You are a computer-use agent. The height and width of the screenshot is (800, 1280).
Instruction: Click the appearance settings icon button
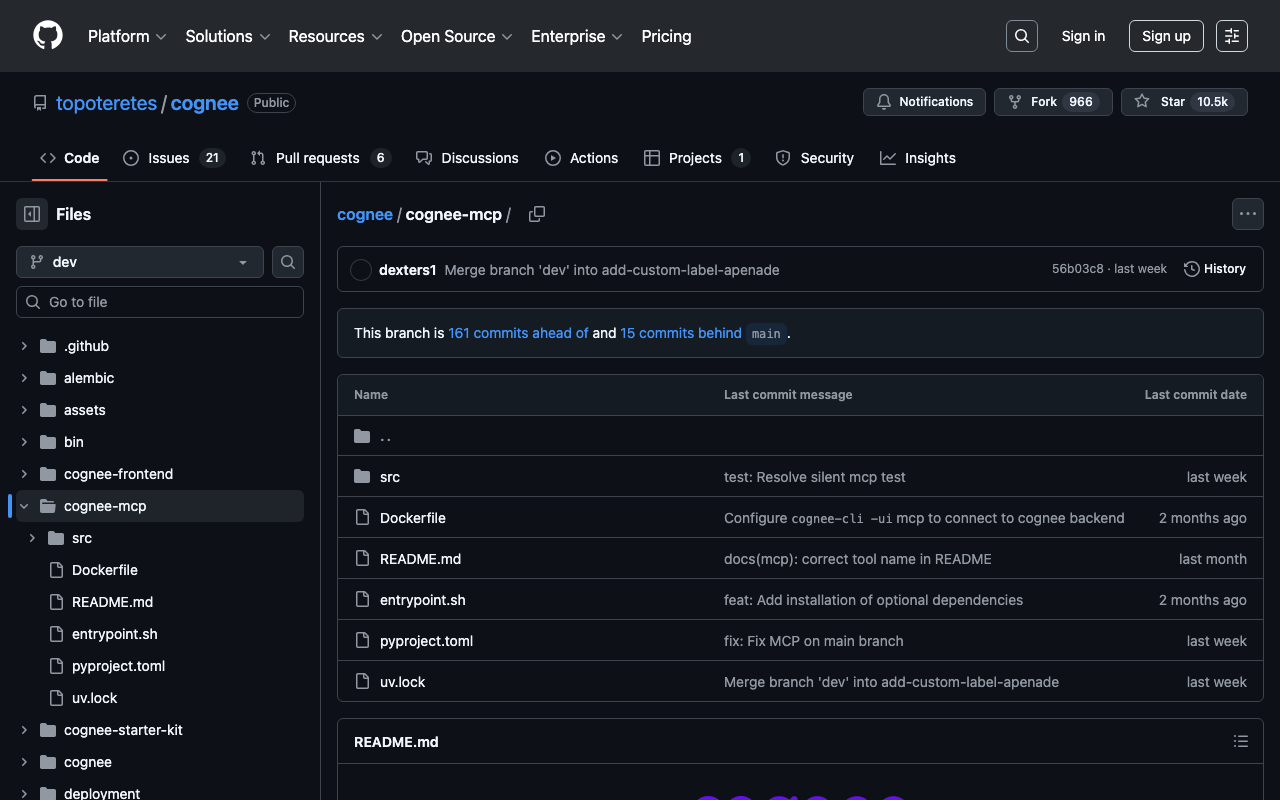coord(1231,36)
